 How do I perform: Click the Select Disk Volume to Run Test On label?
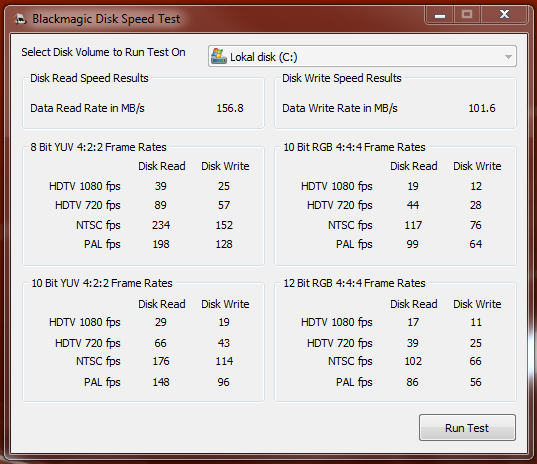[x=103, y=52]
